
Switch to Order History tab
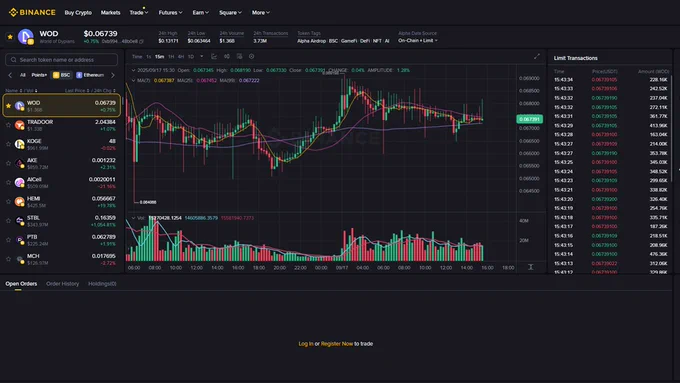(62, 284)
